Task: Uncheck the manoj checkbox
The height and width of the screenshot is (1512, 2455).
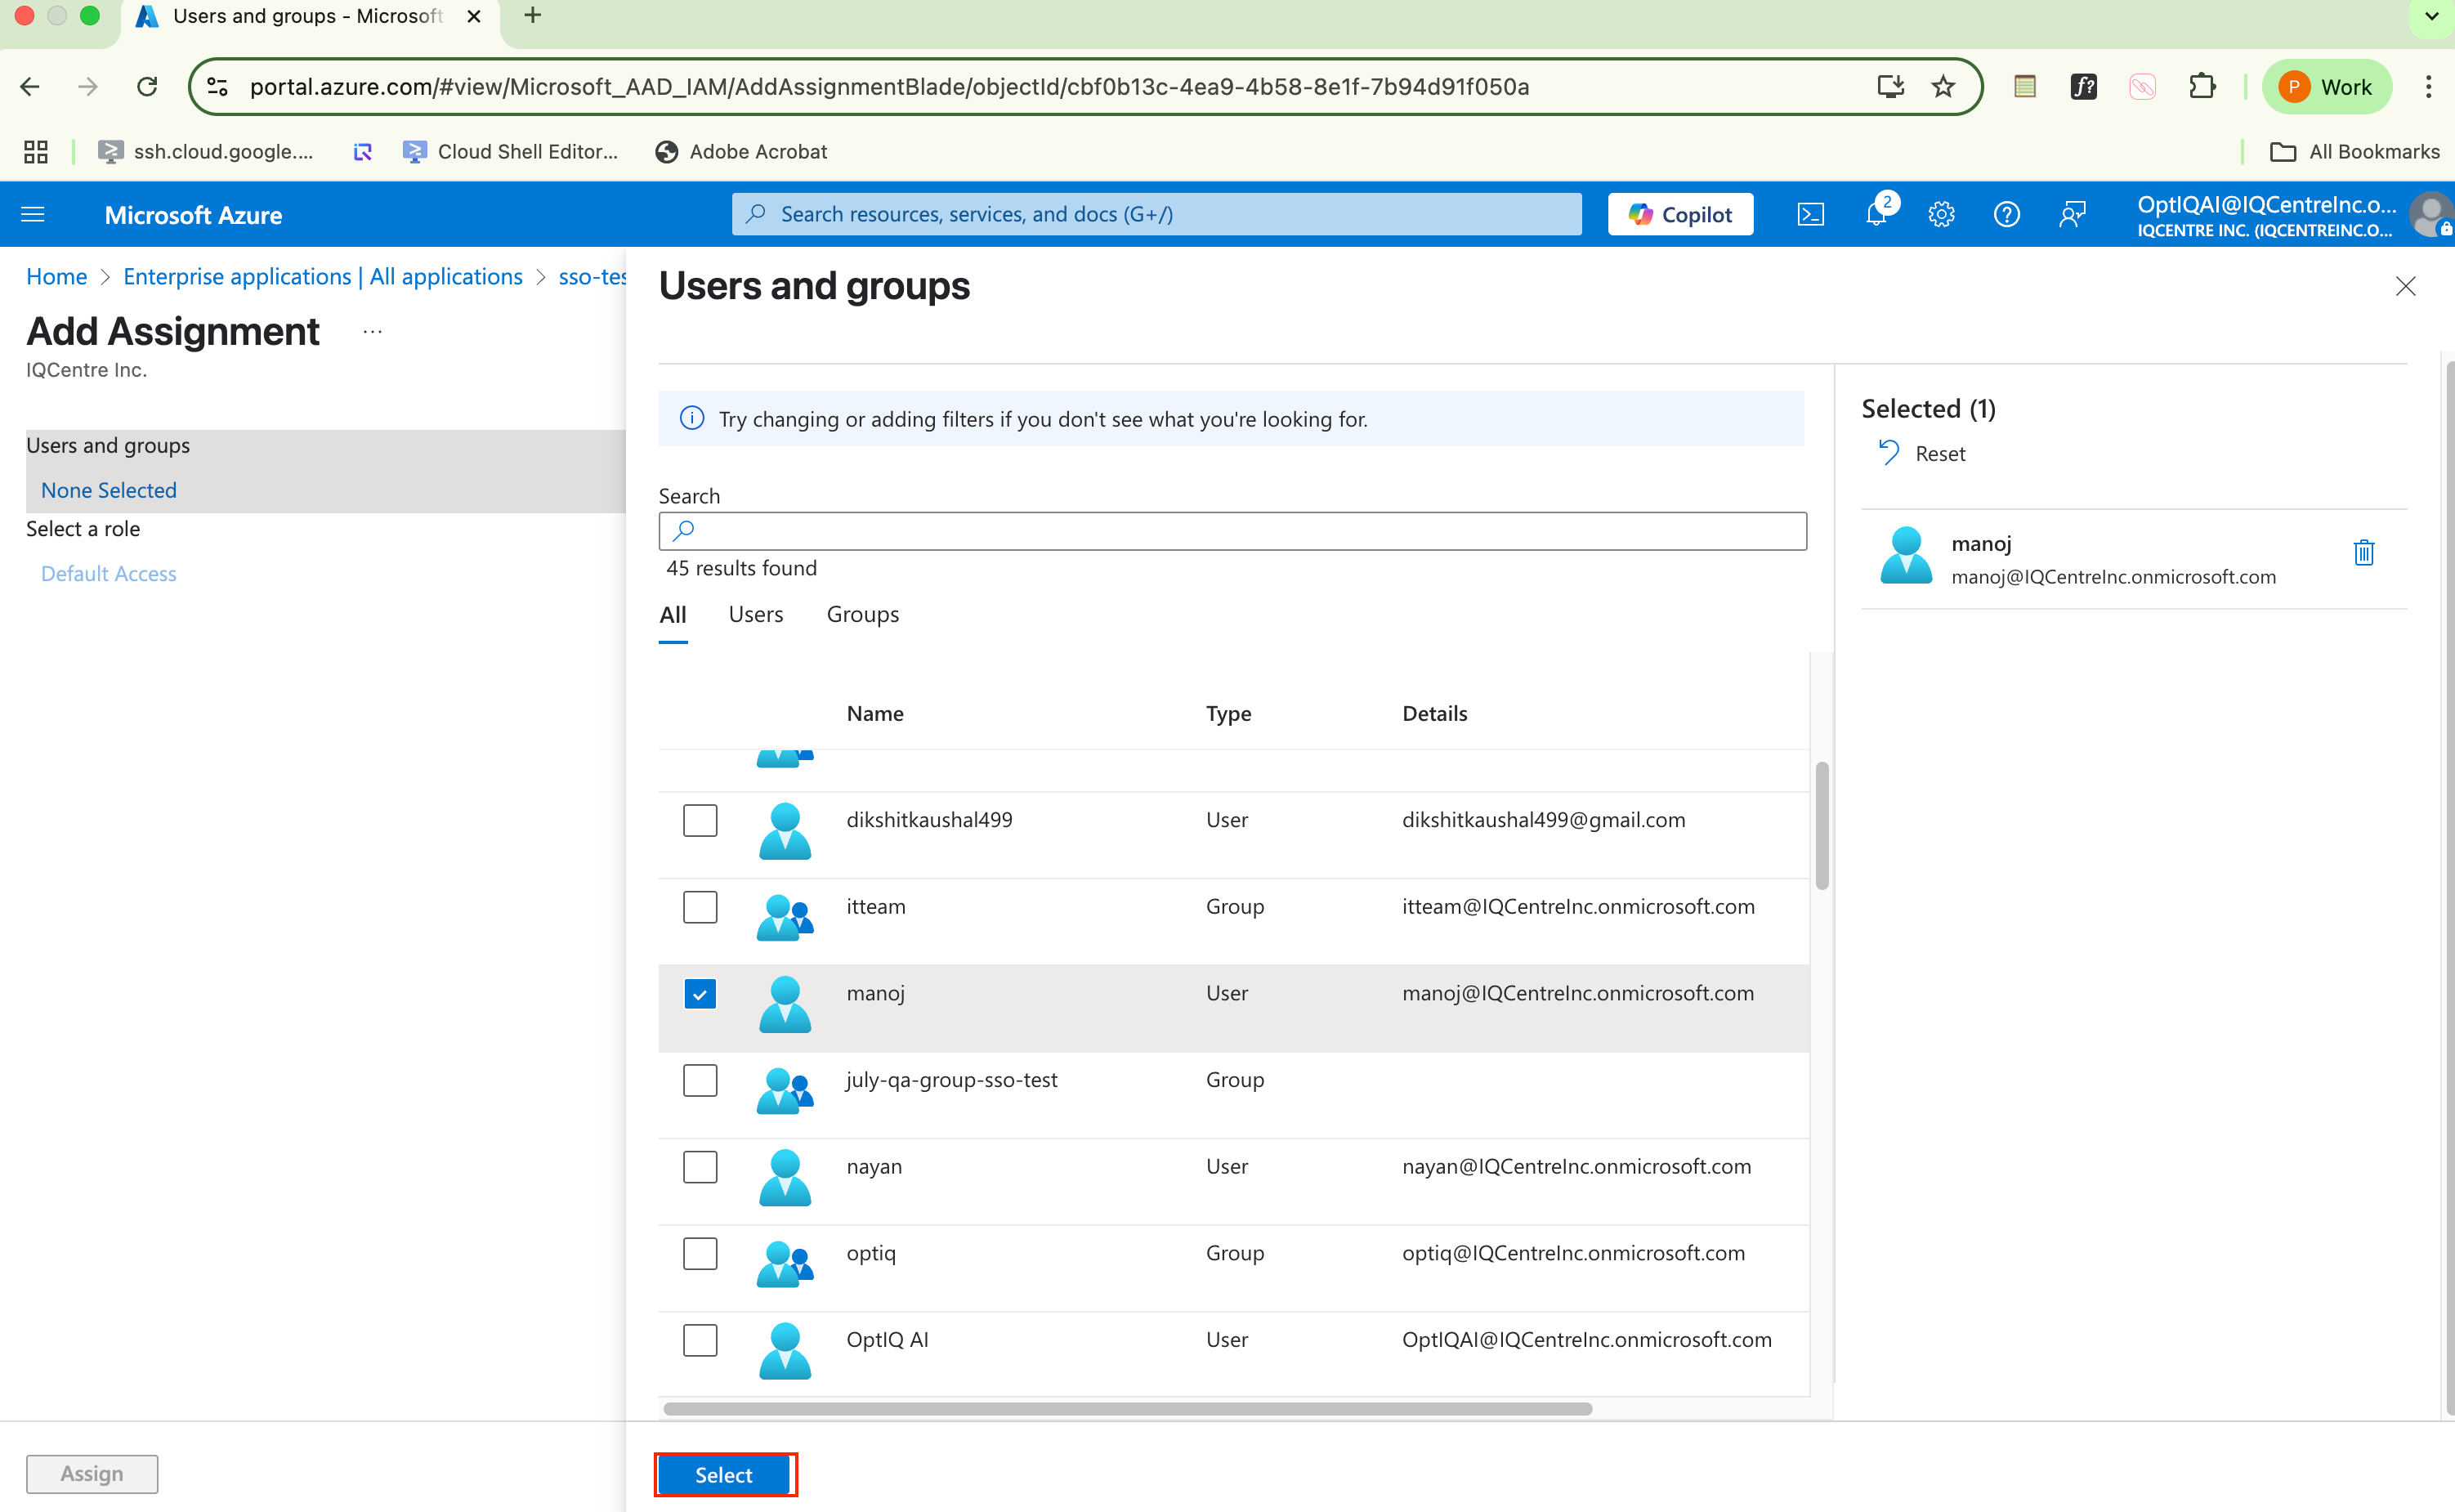Action: (700, 994)
